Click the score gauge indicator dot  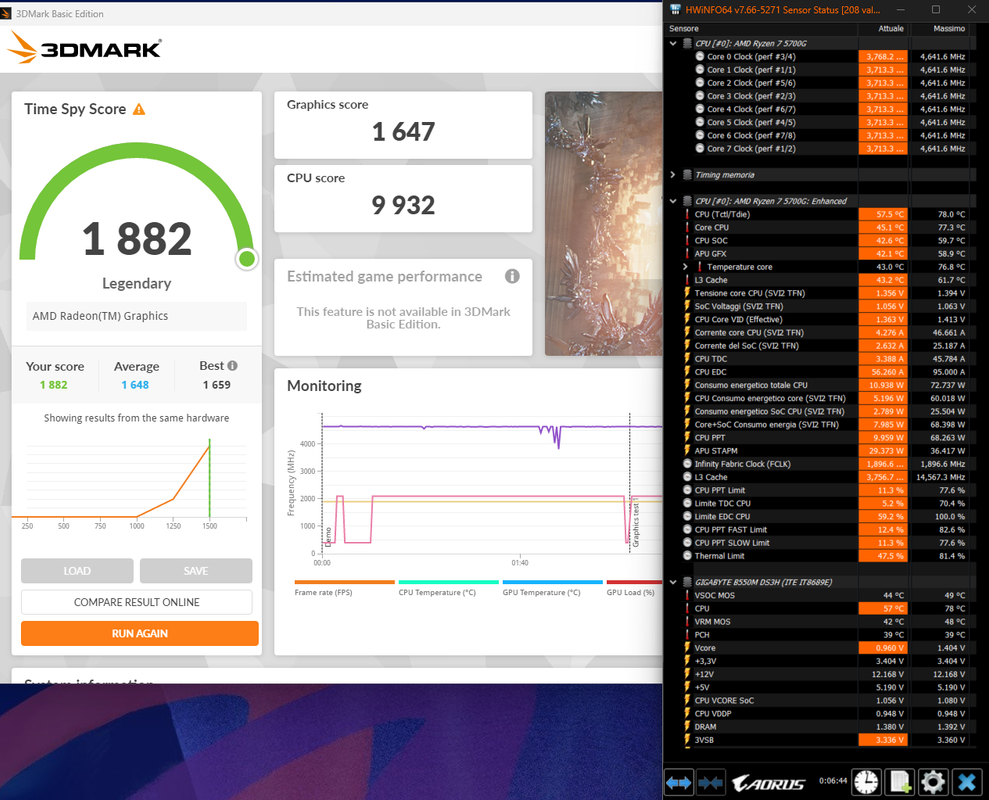coord(247,259)
